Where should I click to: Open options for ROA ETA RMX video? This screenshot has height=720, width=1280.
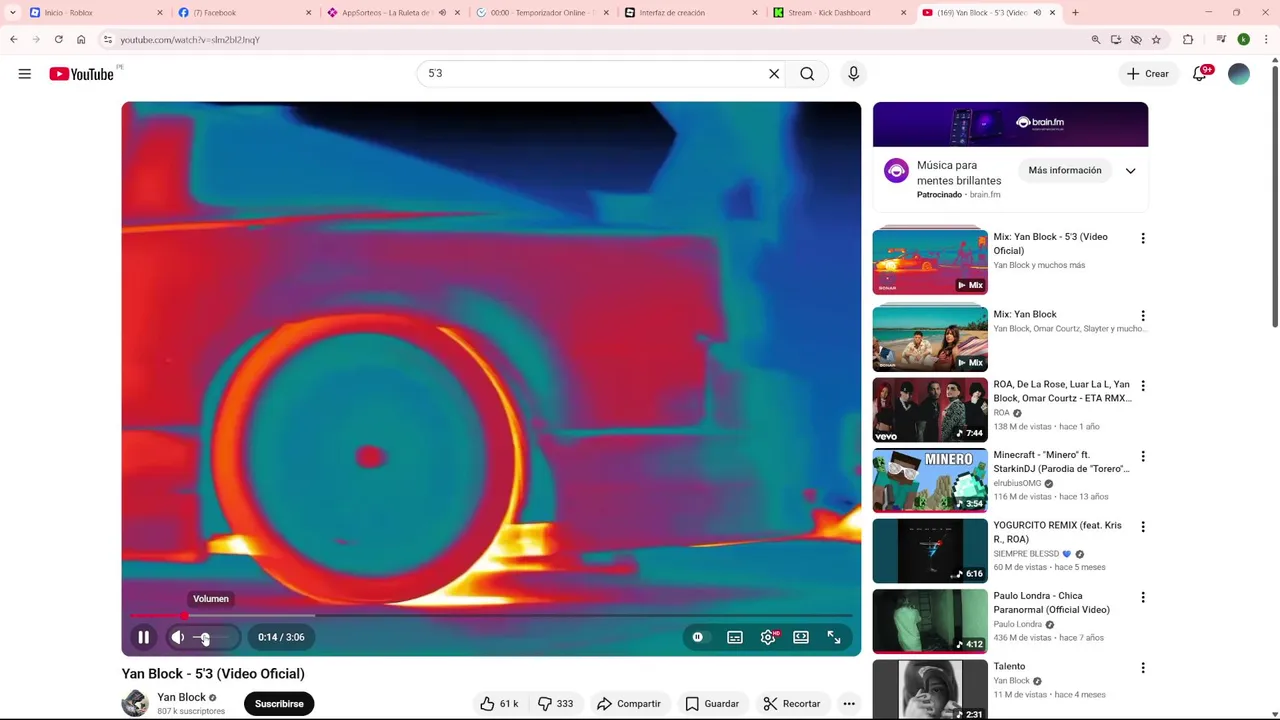coord(1143,385)
